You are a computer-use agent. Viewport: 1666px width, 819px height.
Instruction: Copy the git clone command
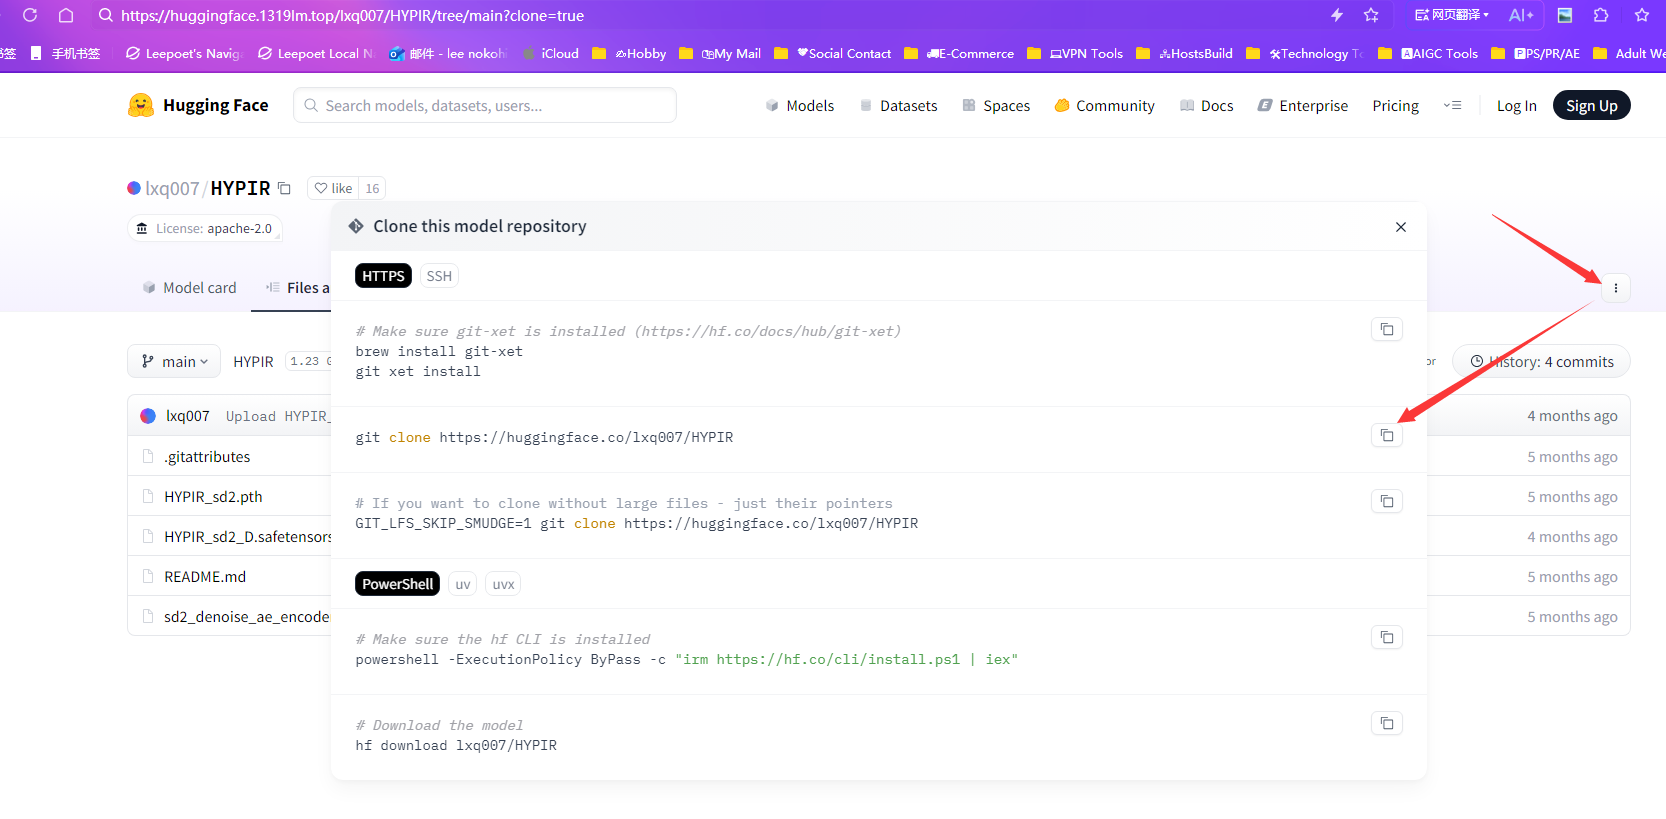click(1386, 435)
